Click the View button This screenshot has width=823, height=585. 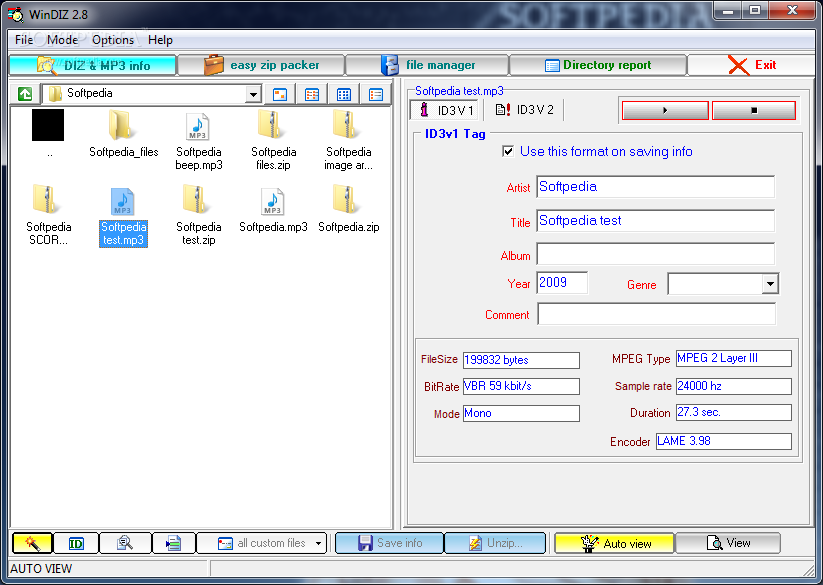tap(728, 543)
